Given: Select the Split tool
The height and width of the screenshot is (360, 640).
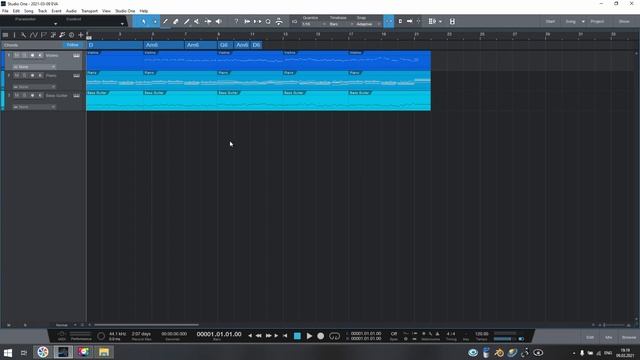Looking at the screenshot, I should (165, 21).
